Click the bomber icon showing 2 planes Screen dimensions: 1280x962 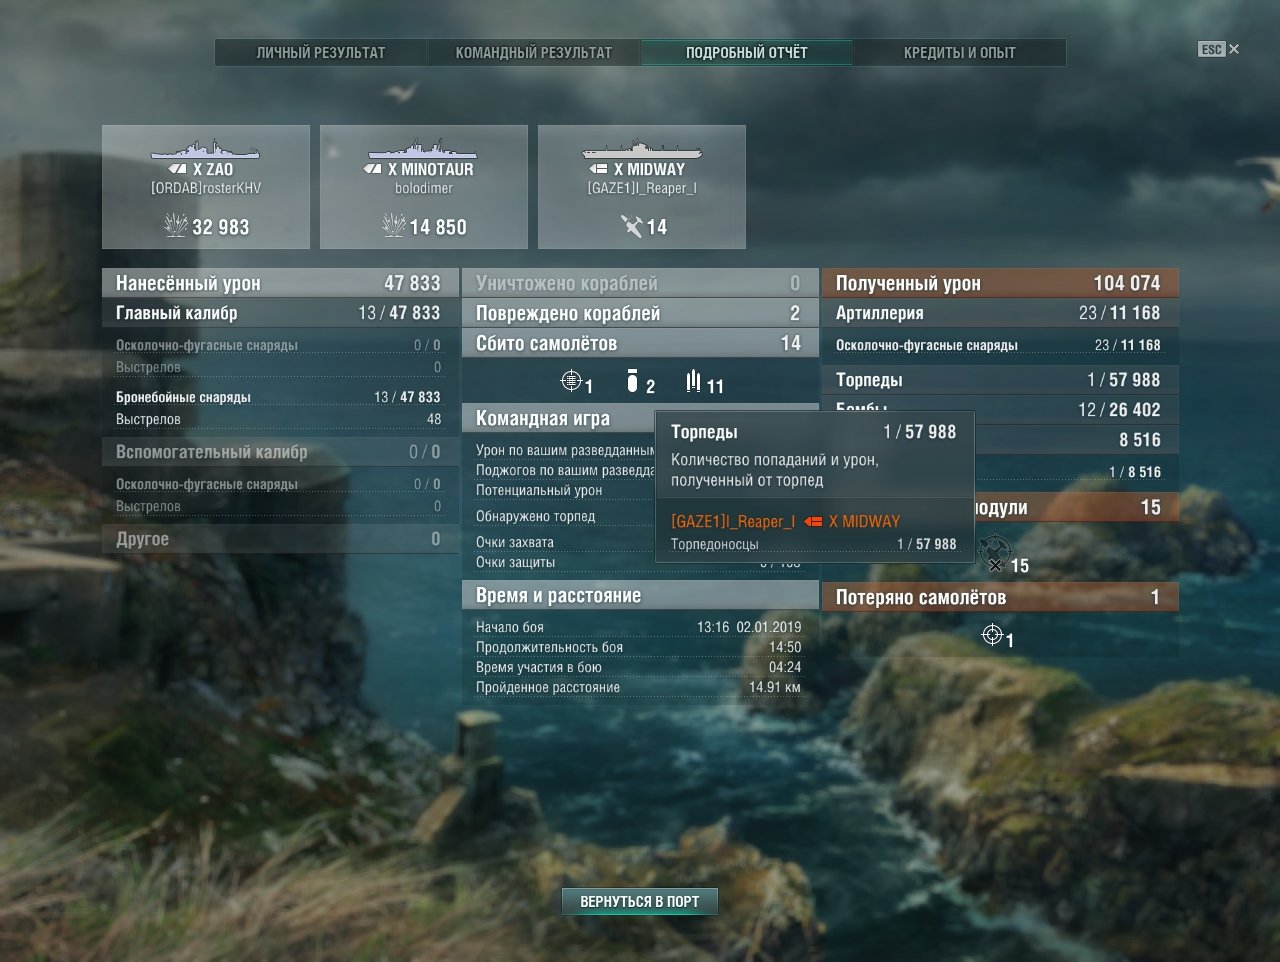[x=632, y=381]
